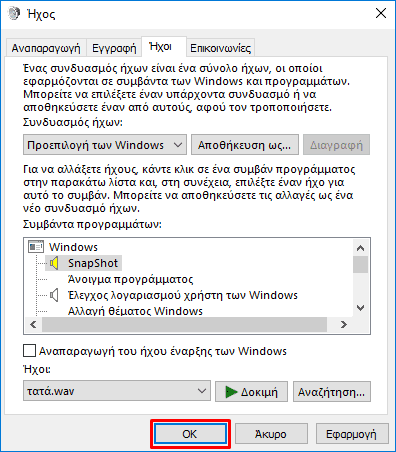Click the Windows program group icon
The width and height of the screenshot is (396, 452).
(x=36, y=247)
